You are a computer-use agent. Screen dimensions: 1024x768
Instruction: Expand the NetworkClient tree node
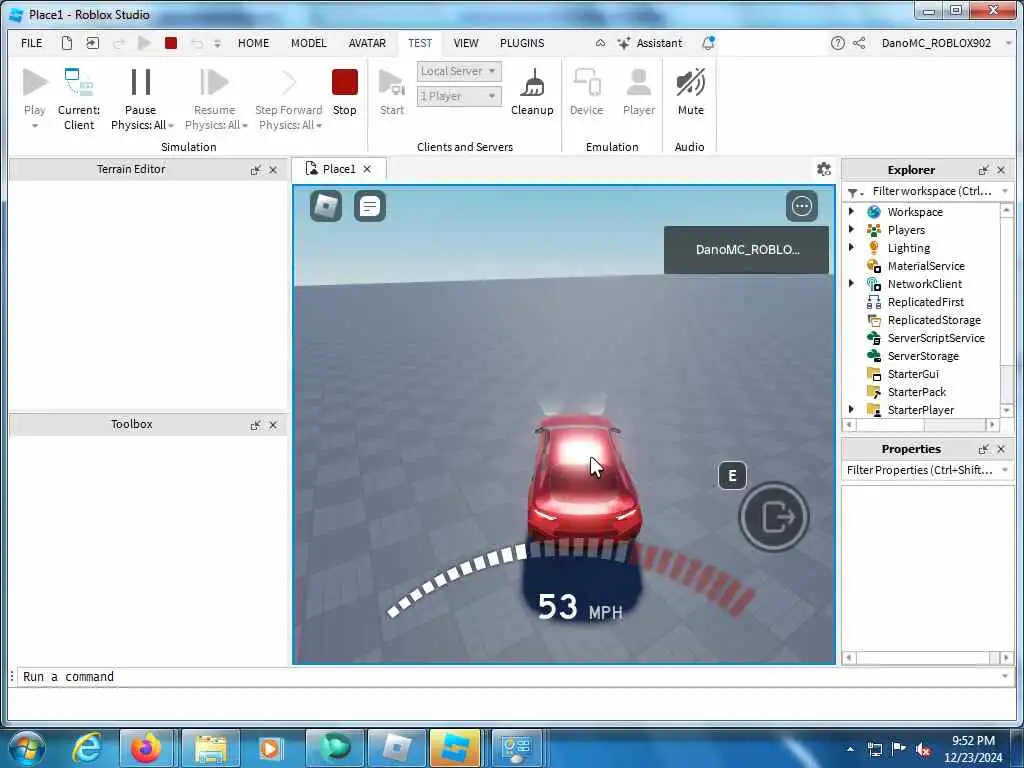[x=851, y=283]
